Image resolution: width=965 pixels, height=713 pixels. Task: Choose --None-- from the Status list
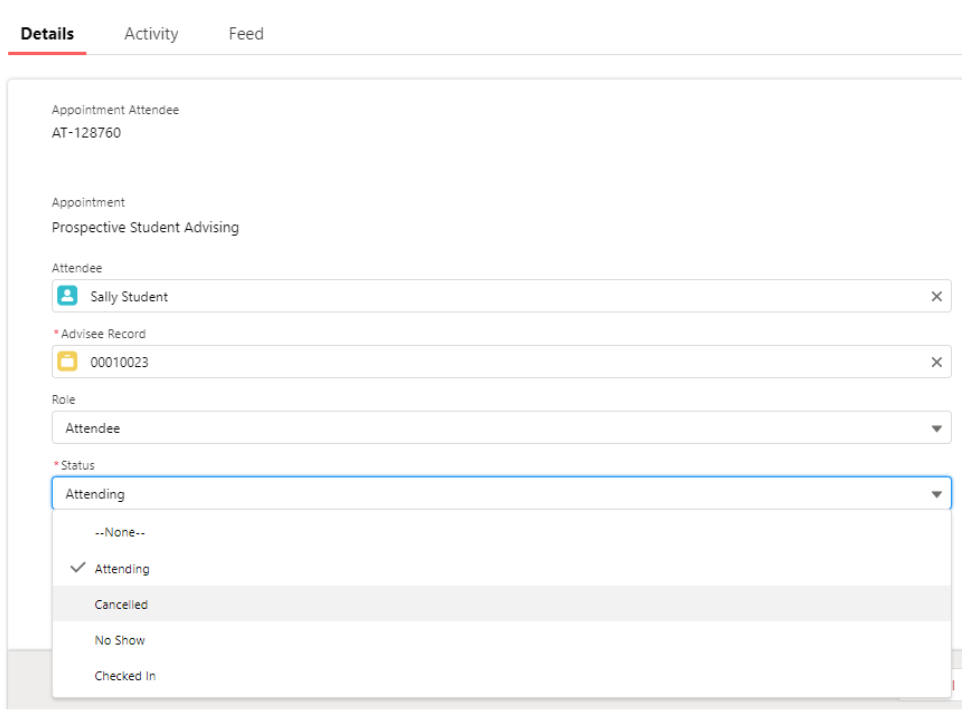click(x=119, y=532)
